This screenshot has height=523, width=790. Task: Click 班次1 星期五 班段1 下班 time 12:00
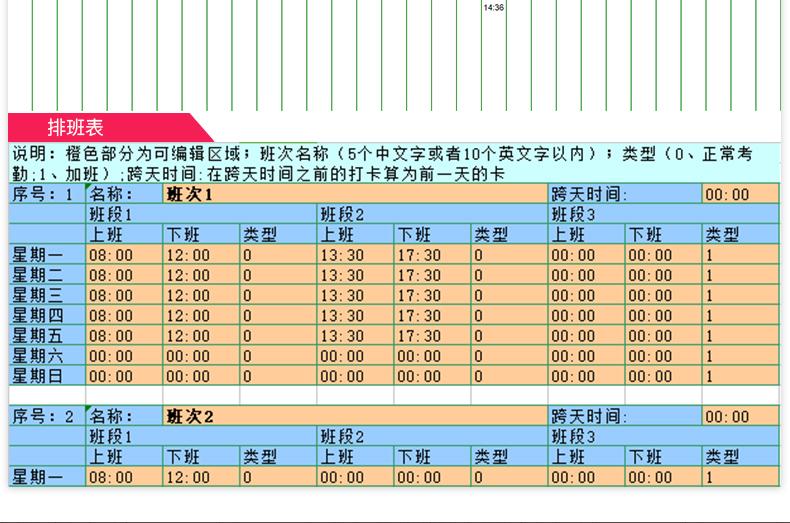point(200,336)
